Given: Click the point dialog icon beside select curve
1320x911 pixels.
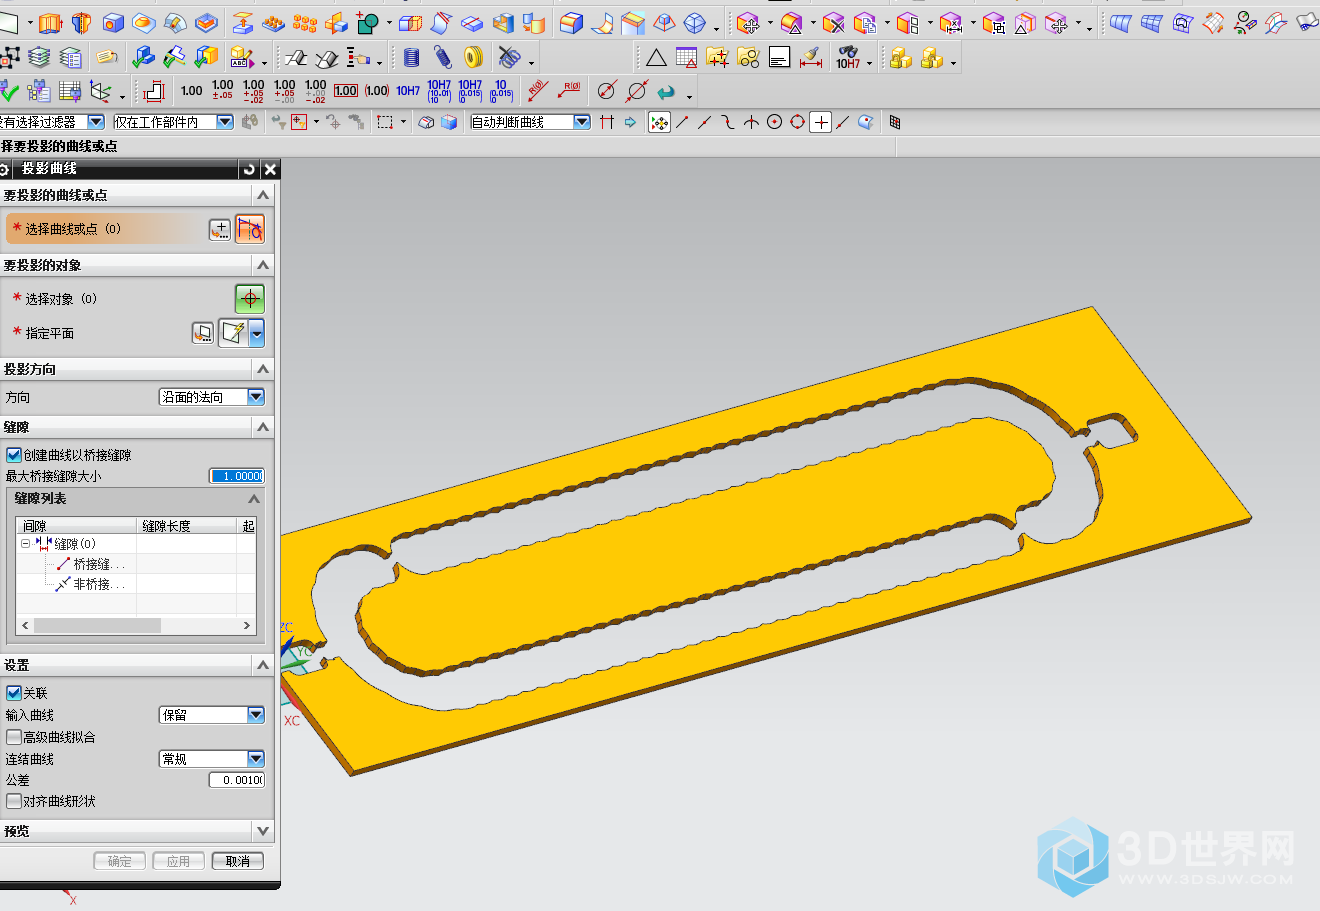Looking at the screenshot, I should pos(220,230).
